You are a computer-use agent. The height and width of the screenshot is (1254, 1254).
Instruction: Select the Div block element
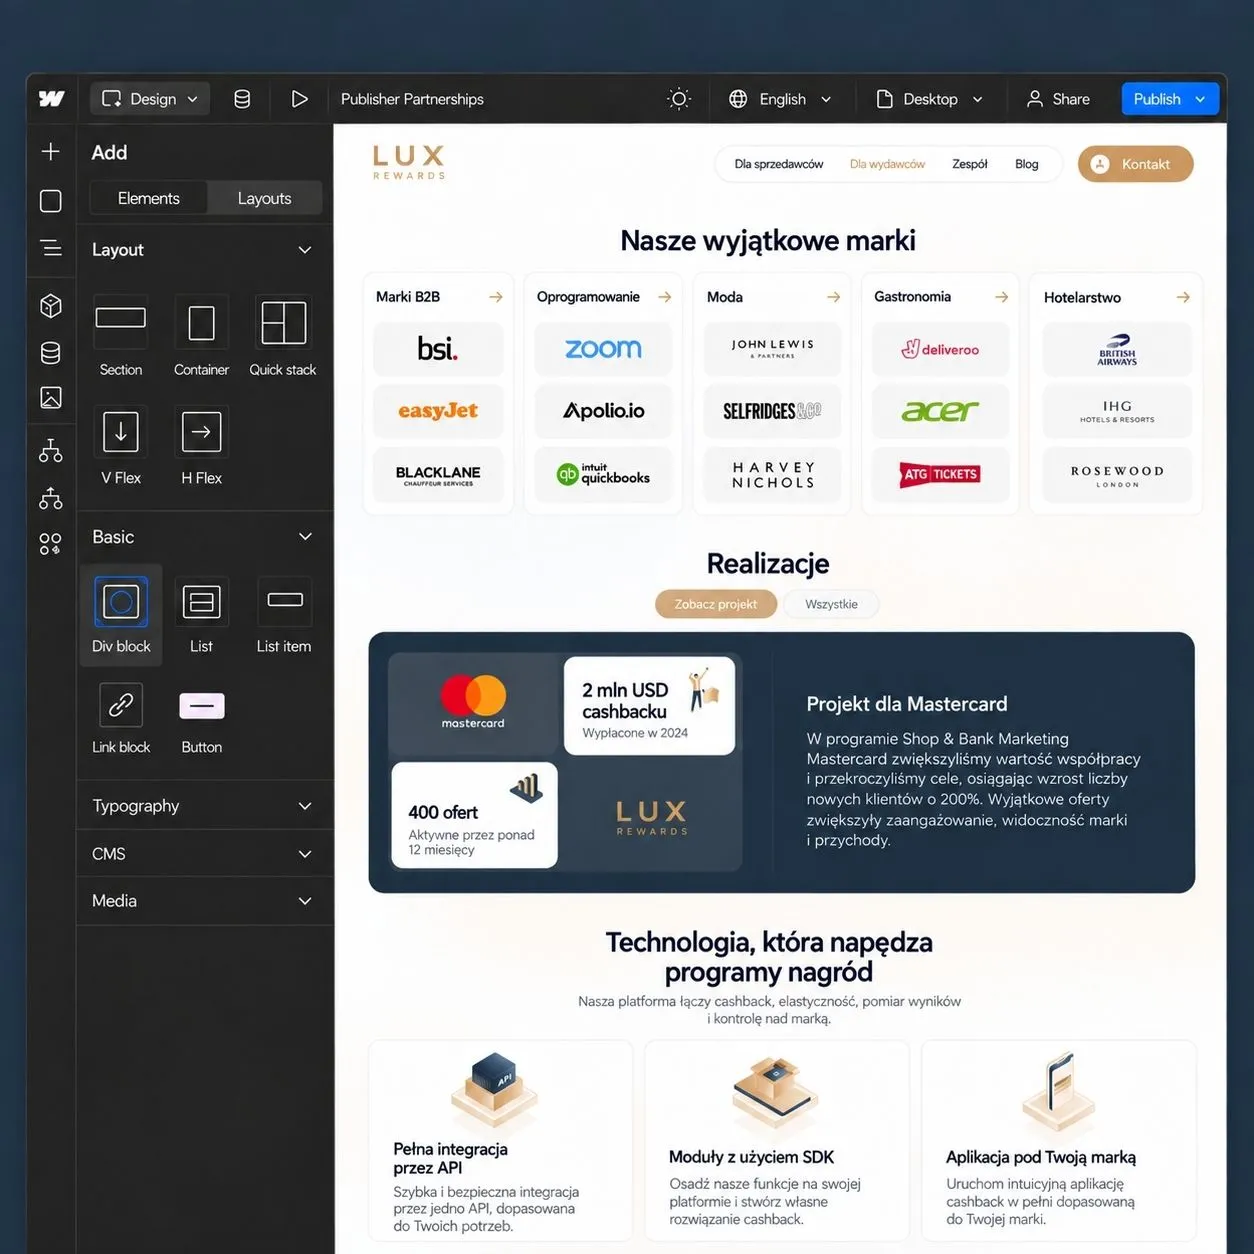[121, 615]
